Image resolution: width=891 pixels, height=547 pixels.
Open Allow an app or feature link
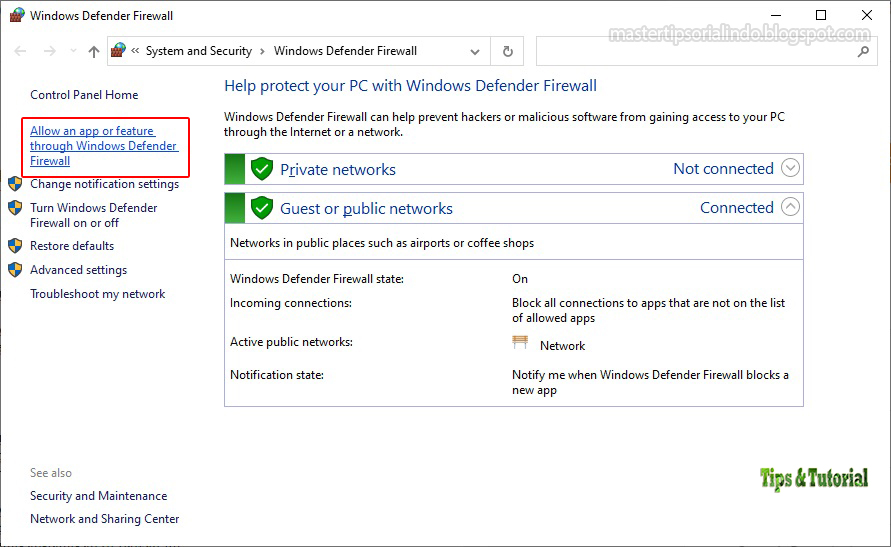104,146
